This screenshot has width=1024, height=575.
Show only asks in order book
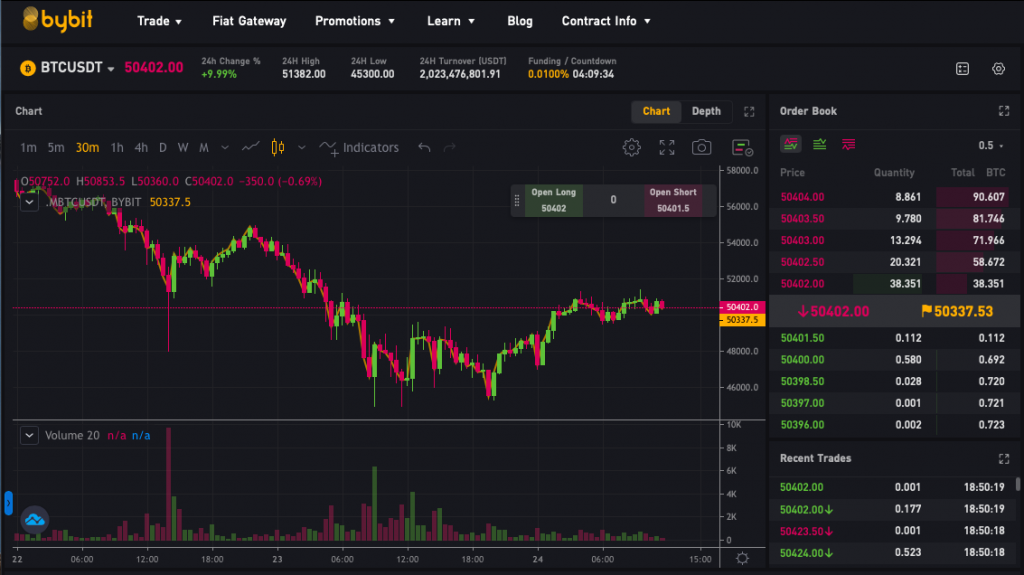pyautogui.click(x=848, y=144)
